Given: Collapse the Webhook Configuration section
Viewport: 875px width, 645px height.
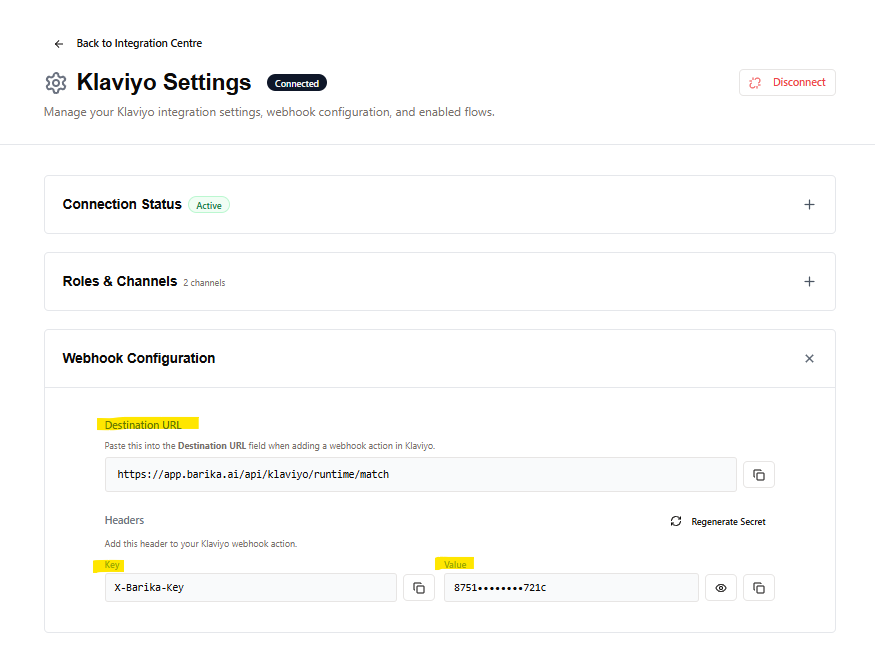Looking at the screenshot, I should click(809, 359).
